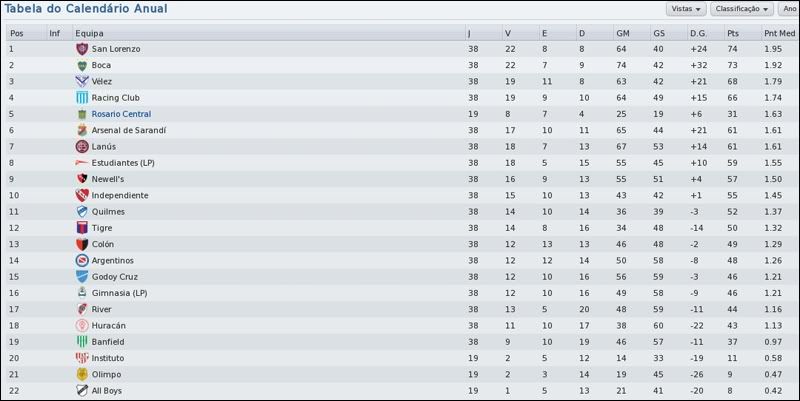Image resolution: width=800 pixels, height=401 pixels.
Task: Click the Huracán team crest
Action: point(82,325)
